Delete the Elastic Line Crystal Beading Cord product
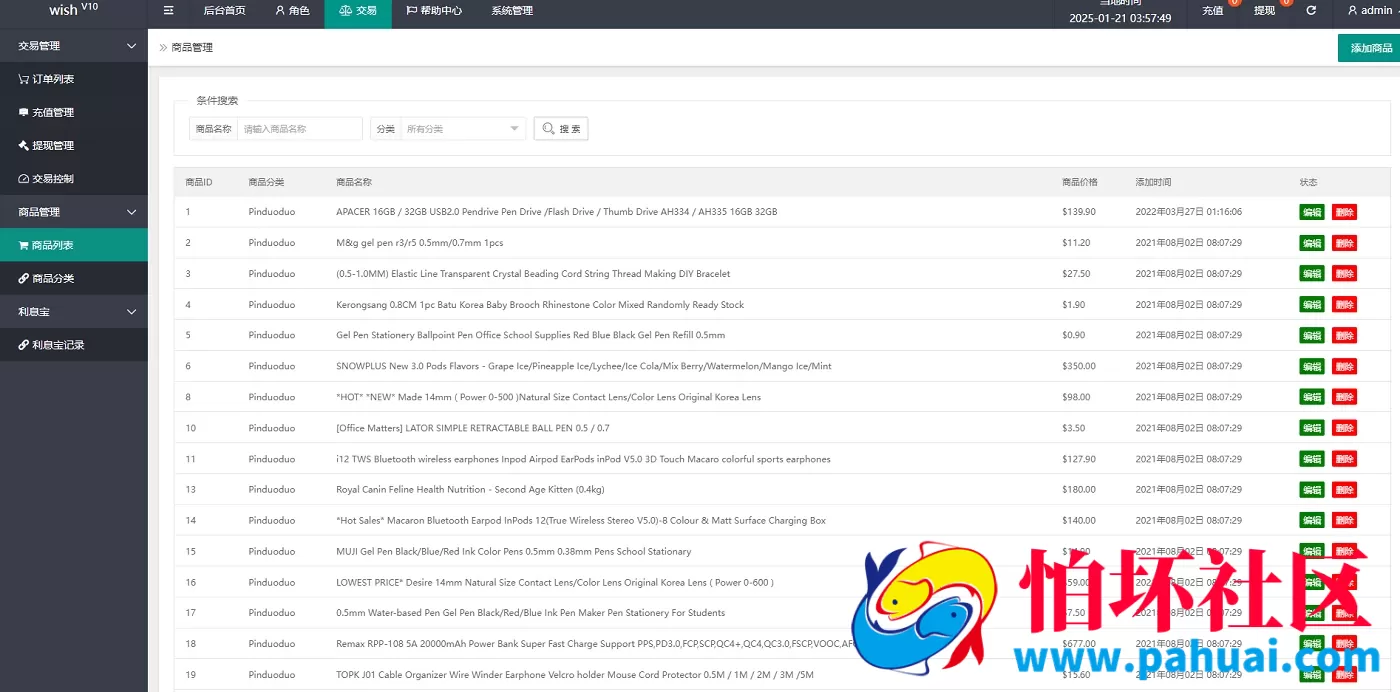Viewport: 1400px width, 692px height. pyautogui.click(x=1344, y=274)
